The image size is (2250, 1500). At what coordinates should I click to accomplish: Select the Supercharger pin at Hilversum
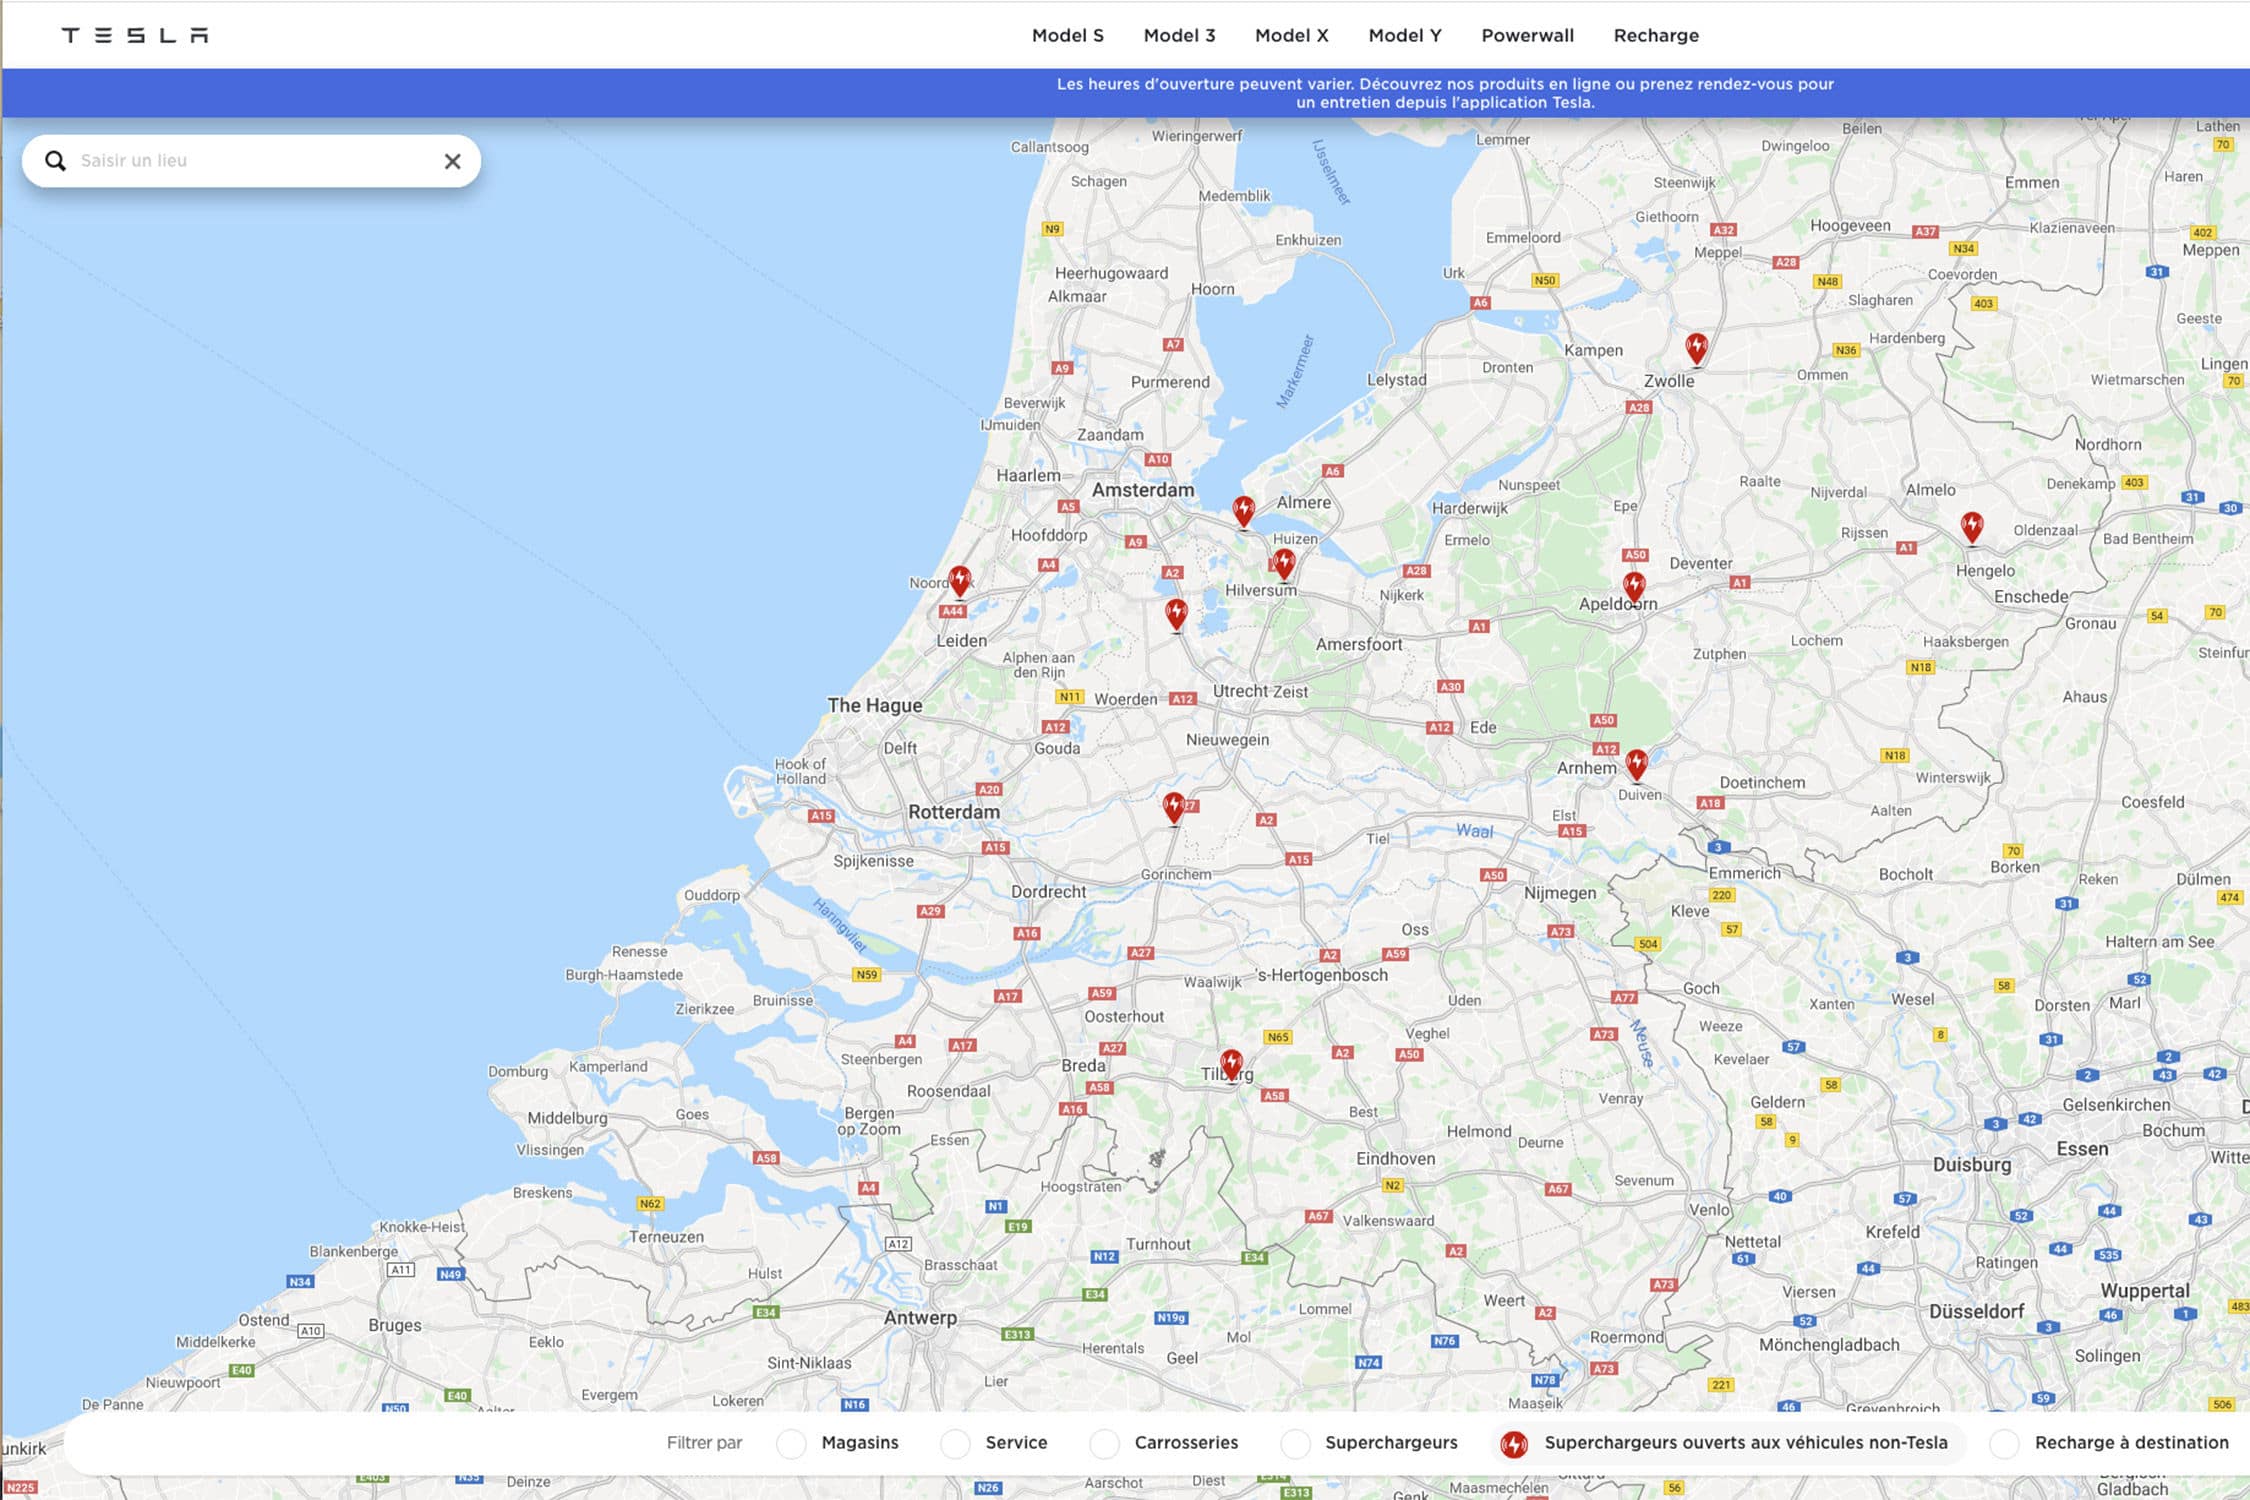(1284, 565)
